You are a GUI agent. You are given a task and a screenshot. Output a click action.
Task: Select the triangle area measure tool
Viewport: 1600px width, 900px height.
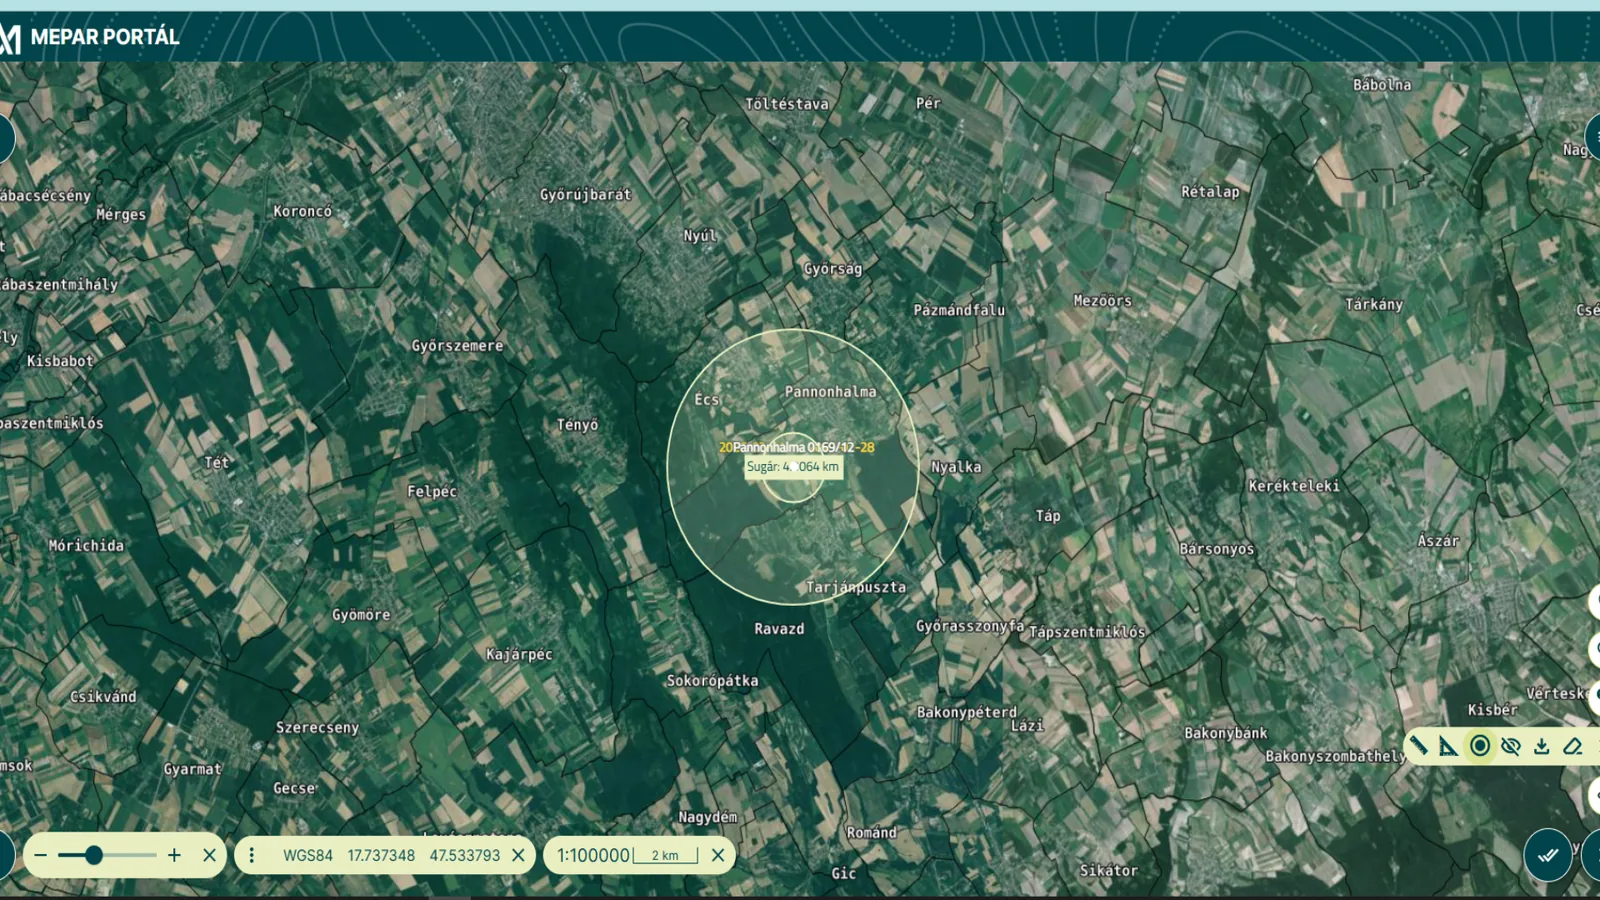1448,746
